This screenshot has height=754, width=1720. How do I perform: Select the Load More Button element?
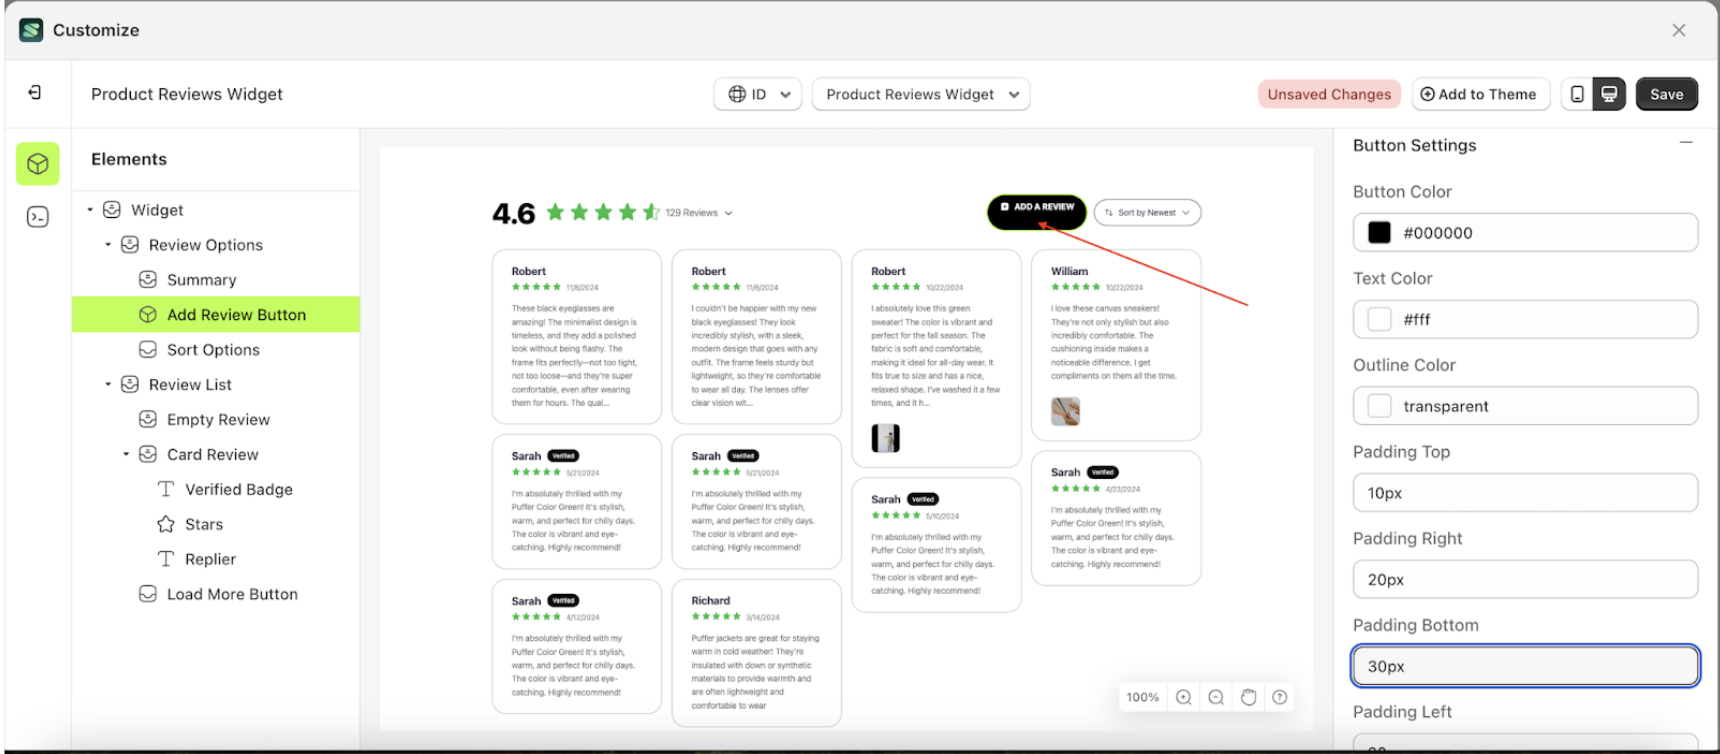[232, 594]
